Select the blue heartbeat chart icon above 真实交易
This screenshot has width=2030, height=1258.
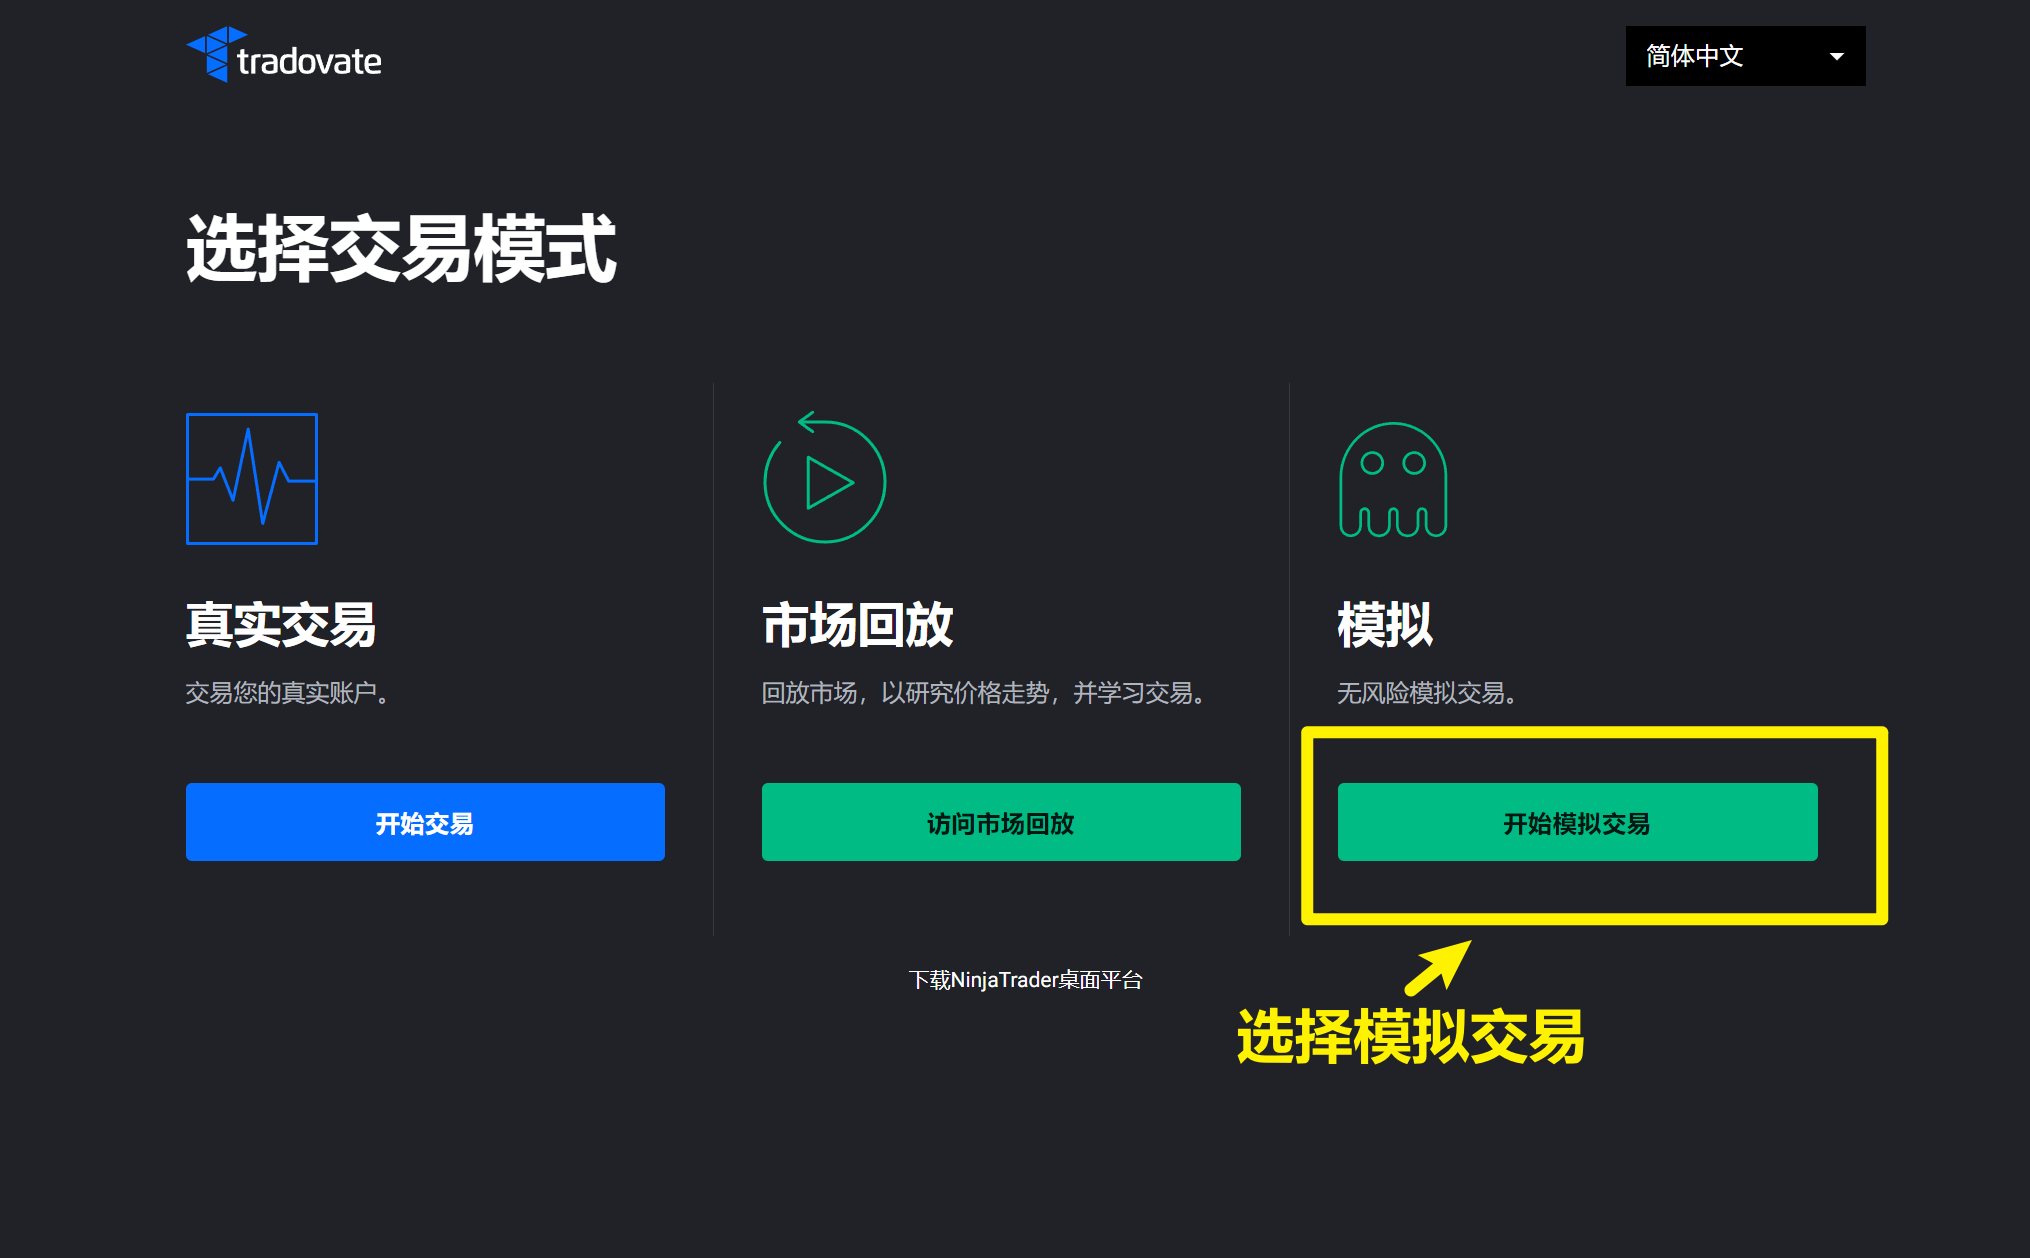251,480
